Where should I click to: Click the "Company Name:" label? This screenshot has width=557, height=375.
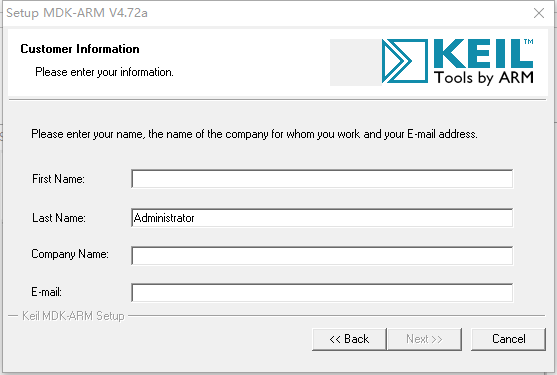[70, 254]
